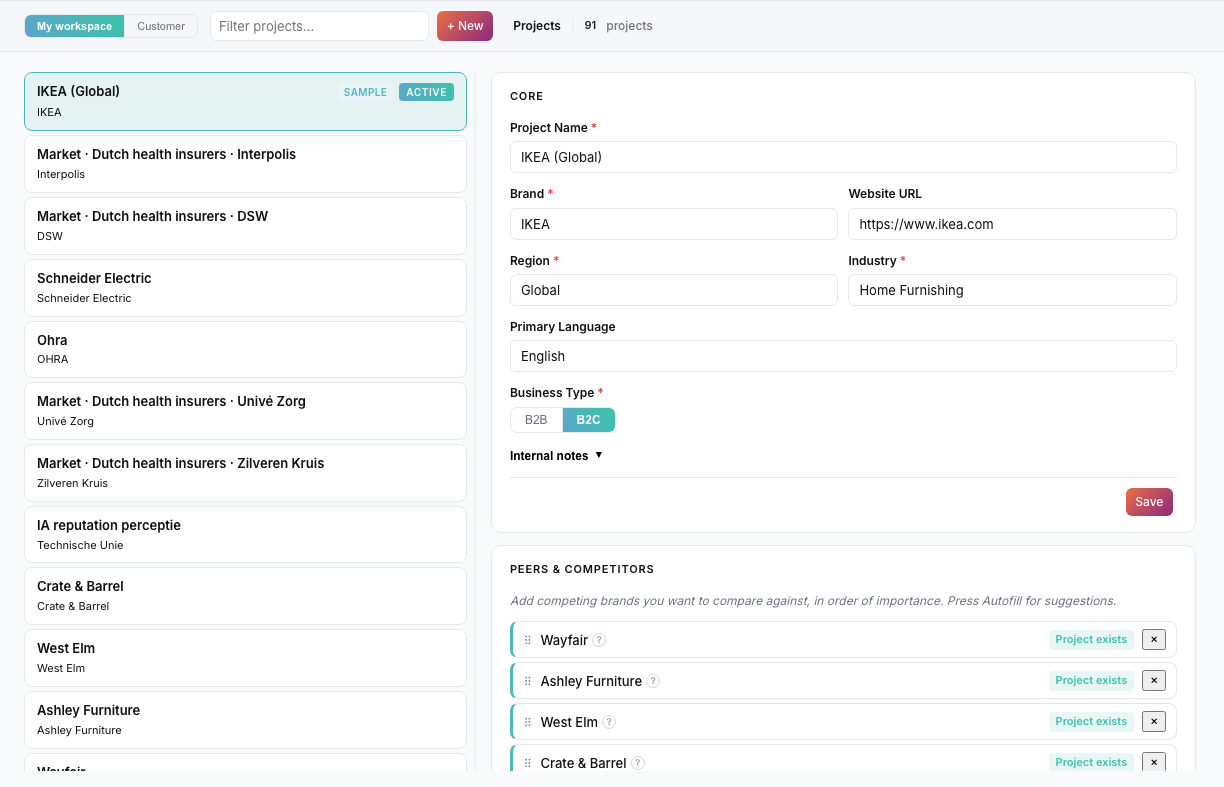Edit the Brand field
Screen dimensions: 1224x787
(674, 224)
